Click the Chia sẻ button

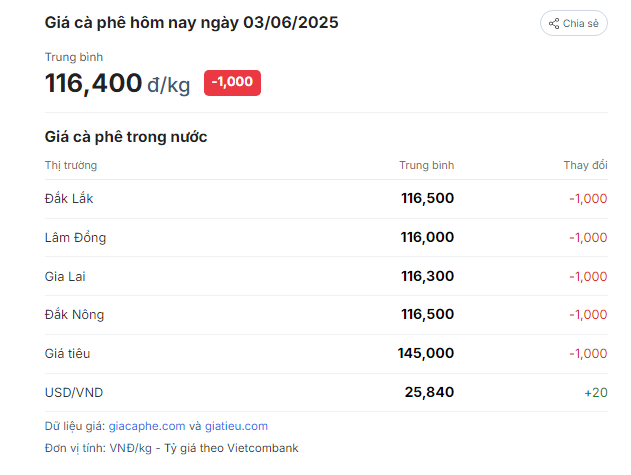point(573,23)
